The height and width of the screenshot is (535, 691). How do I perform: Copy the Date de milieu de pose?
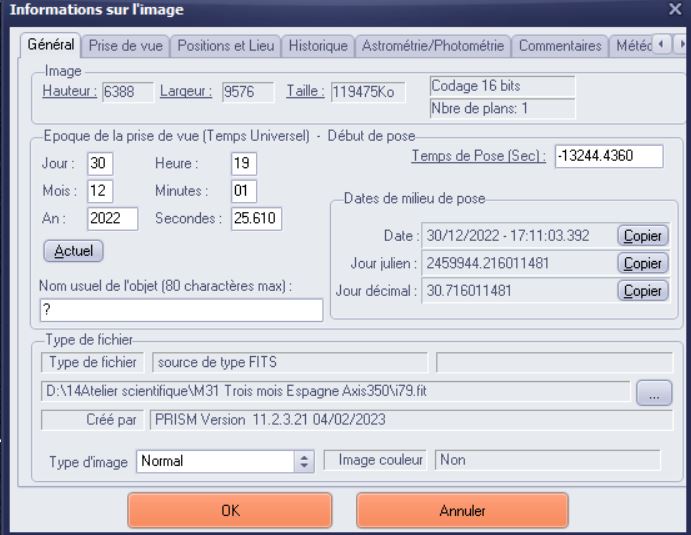[642, 236]
